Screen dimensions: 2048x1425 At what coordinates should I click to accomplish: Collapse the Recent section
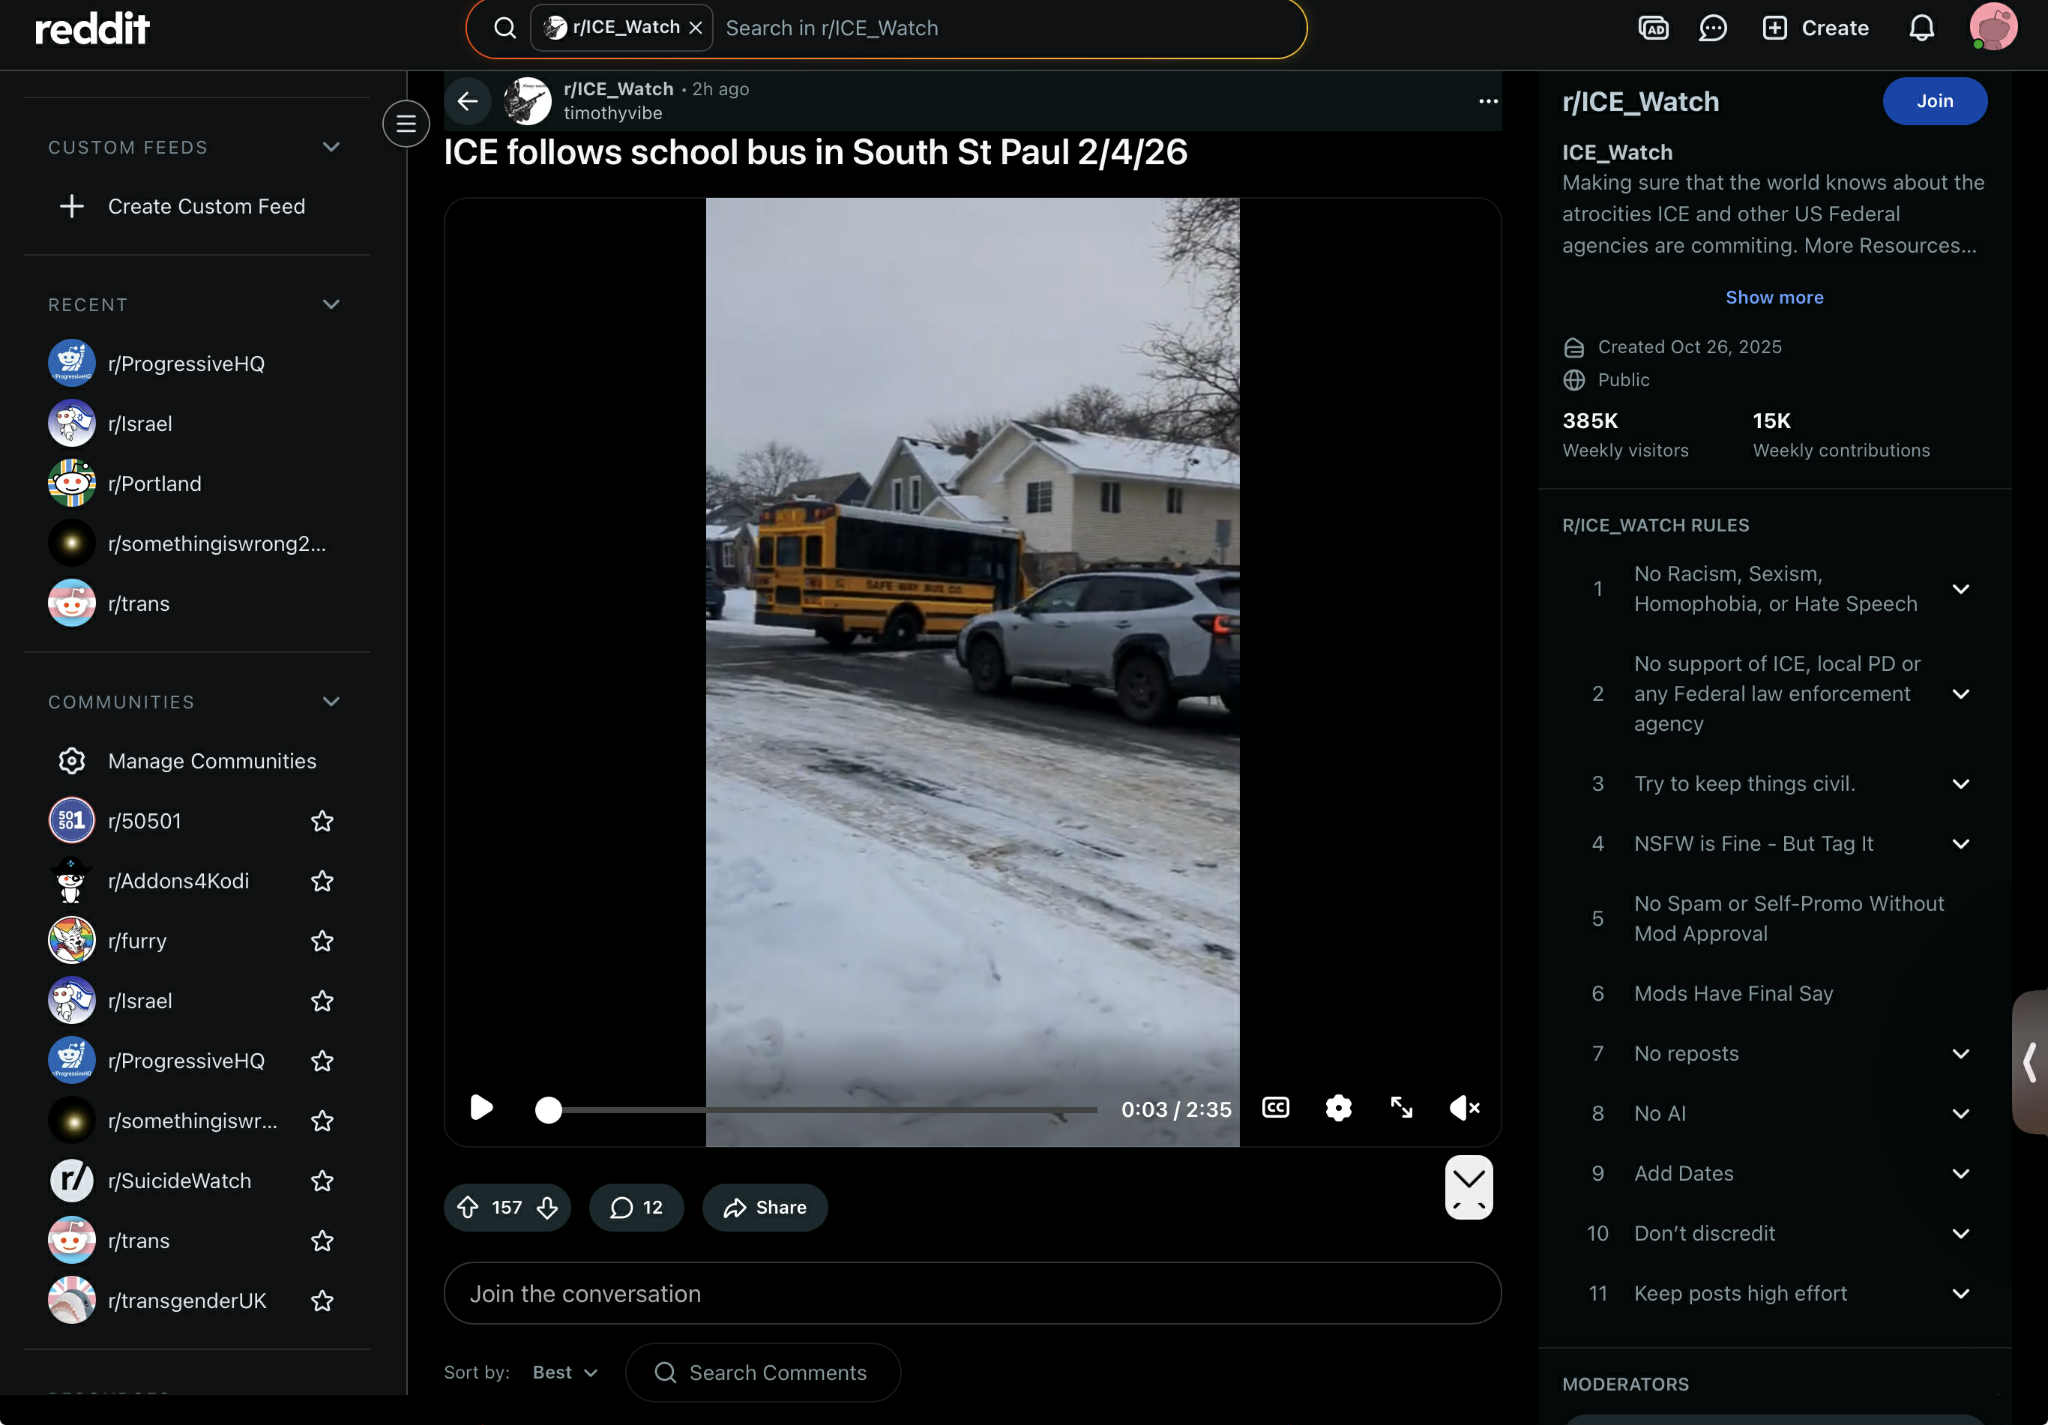[331, 304]
